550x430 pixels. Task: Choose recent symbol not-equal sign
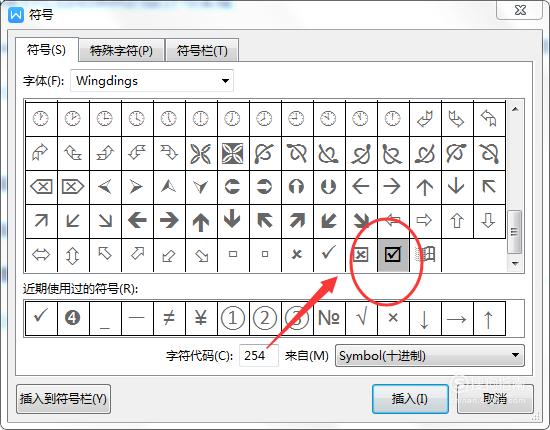[169, 318]
